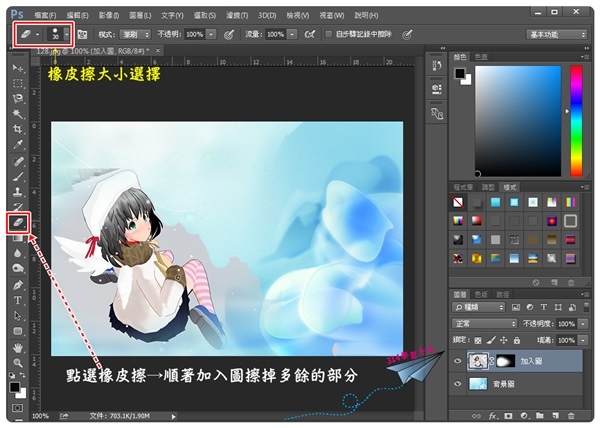Open the 正常 blend mode dropdown
600x428 pixels.
pyautogui.click(x=484, y=324)
